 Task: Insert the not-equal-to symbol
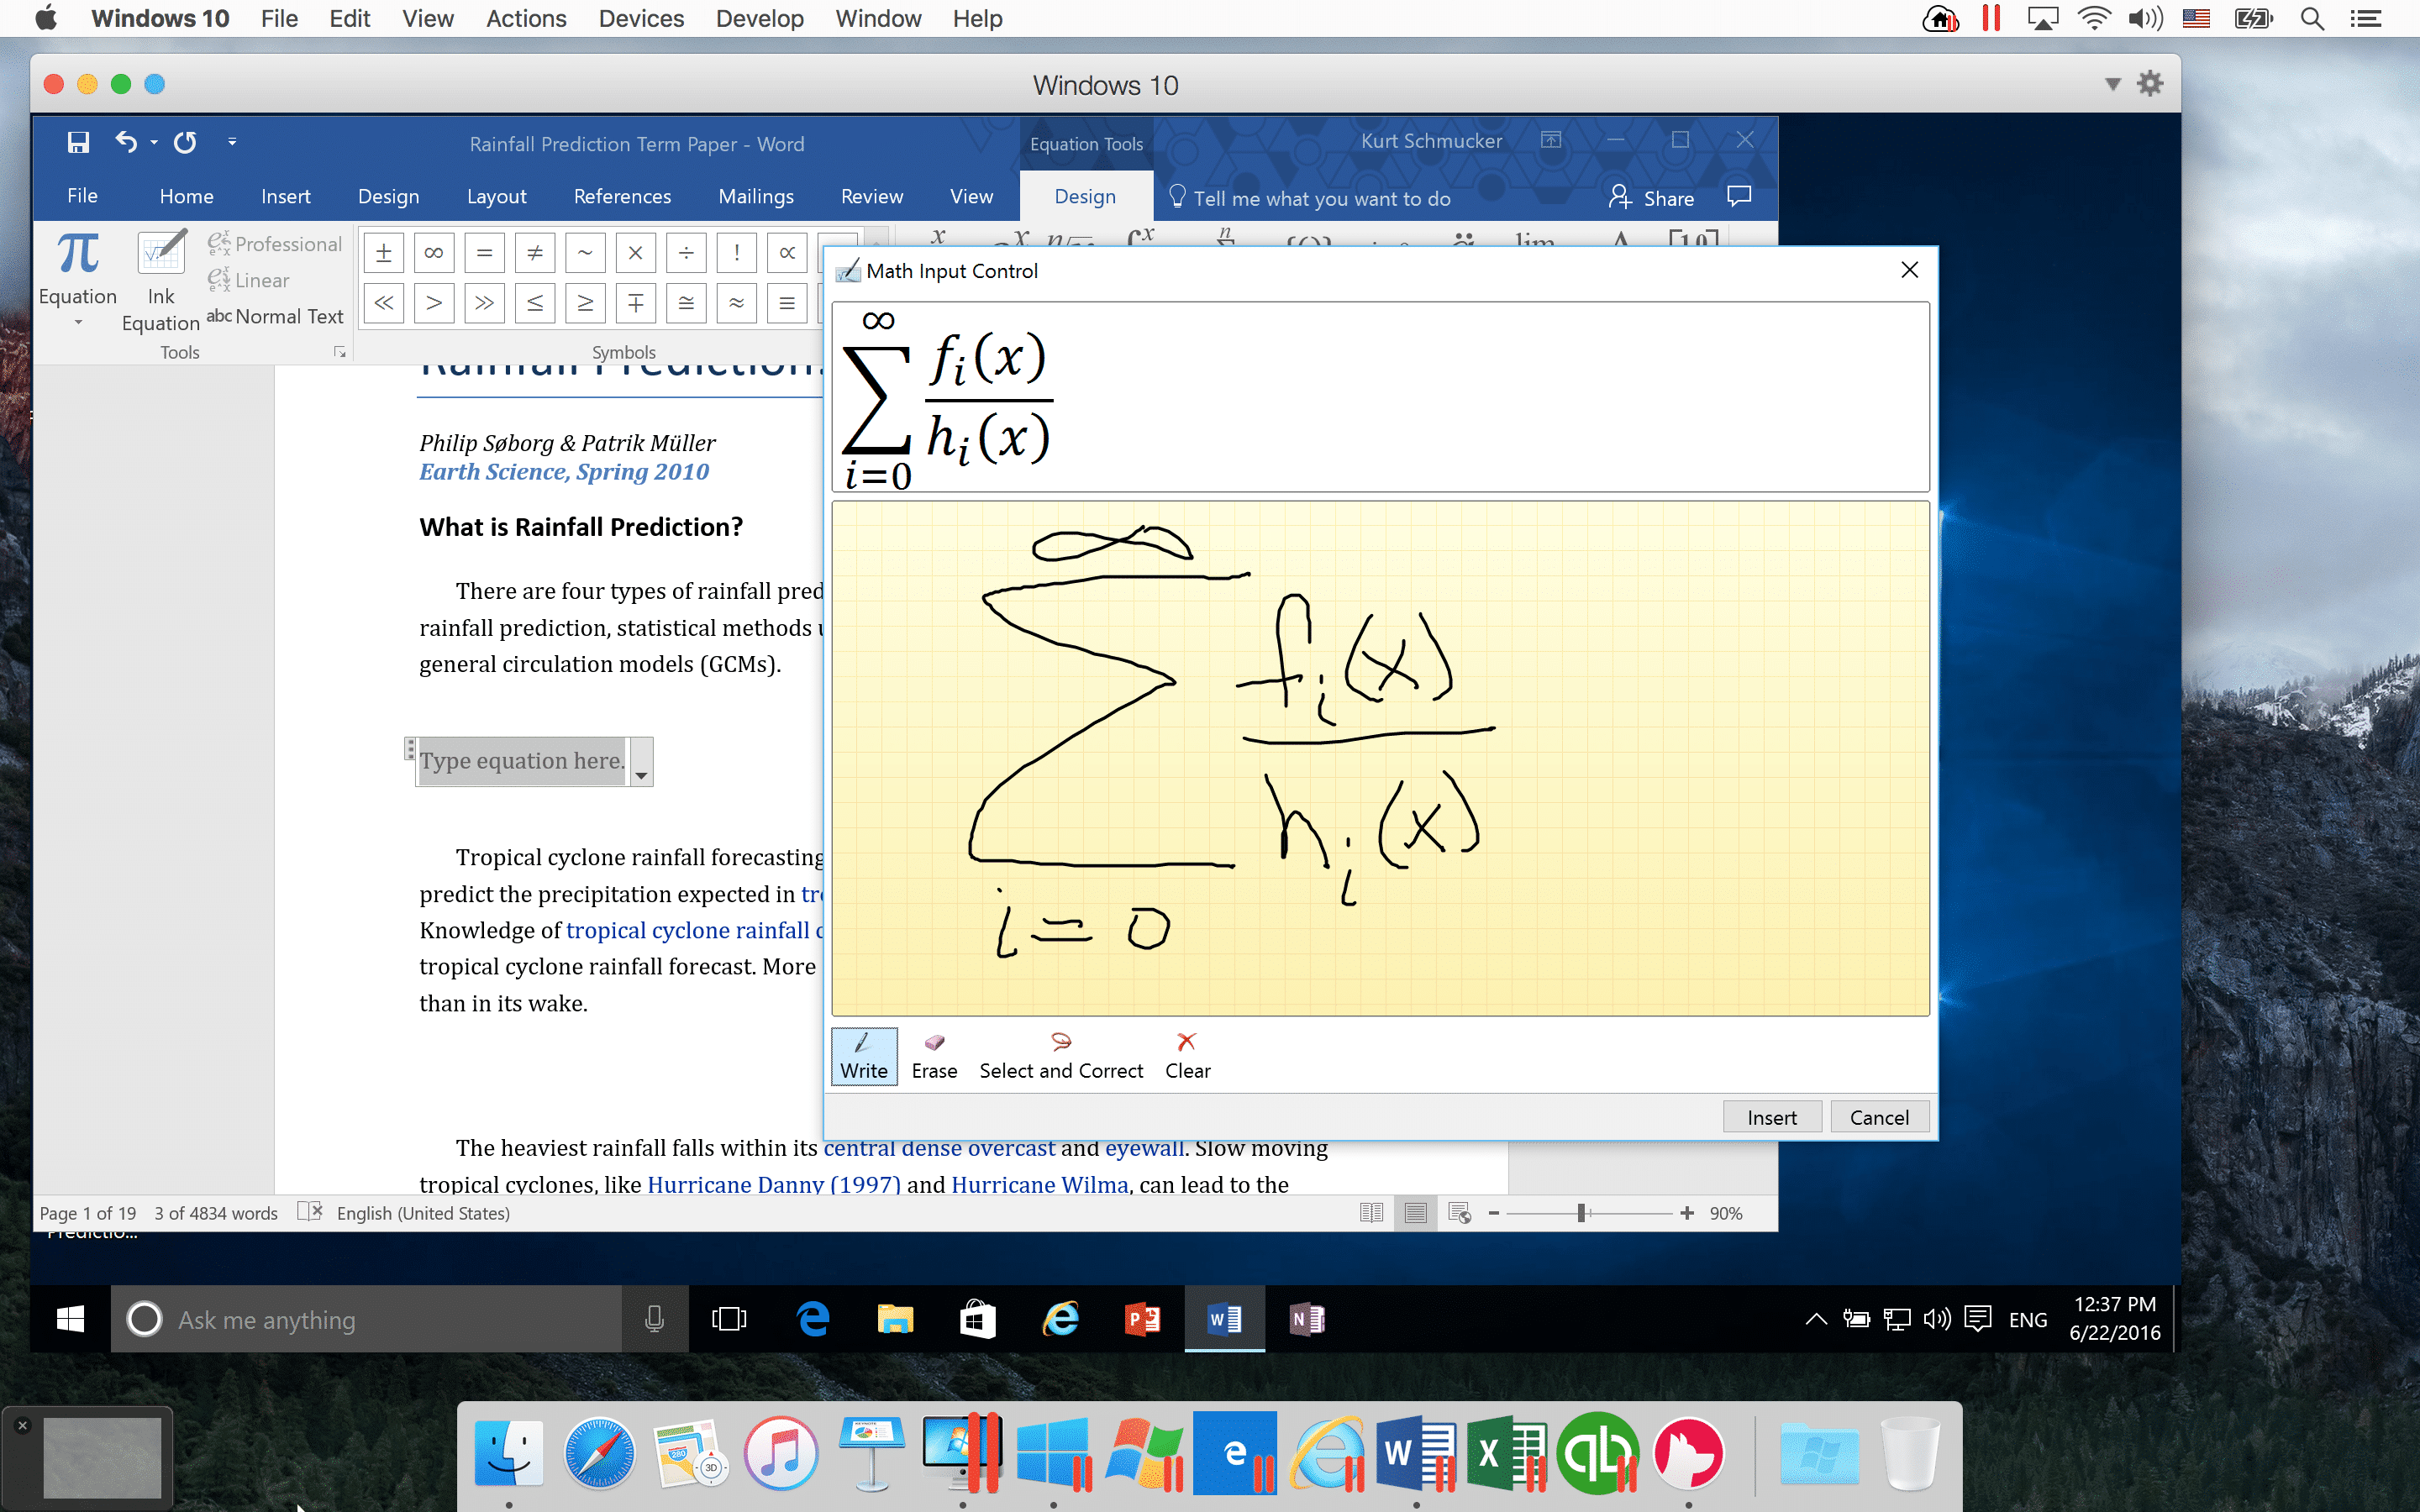534,253
